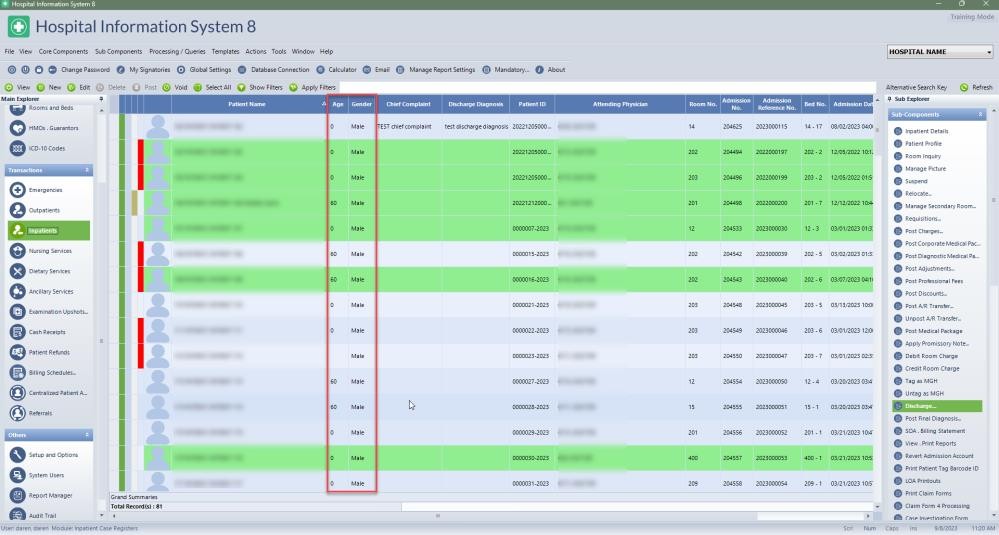Open the Processing / Queries menu

176,52
